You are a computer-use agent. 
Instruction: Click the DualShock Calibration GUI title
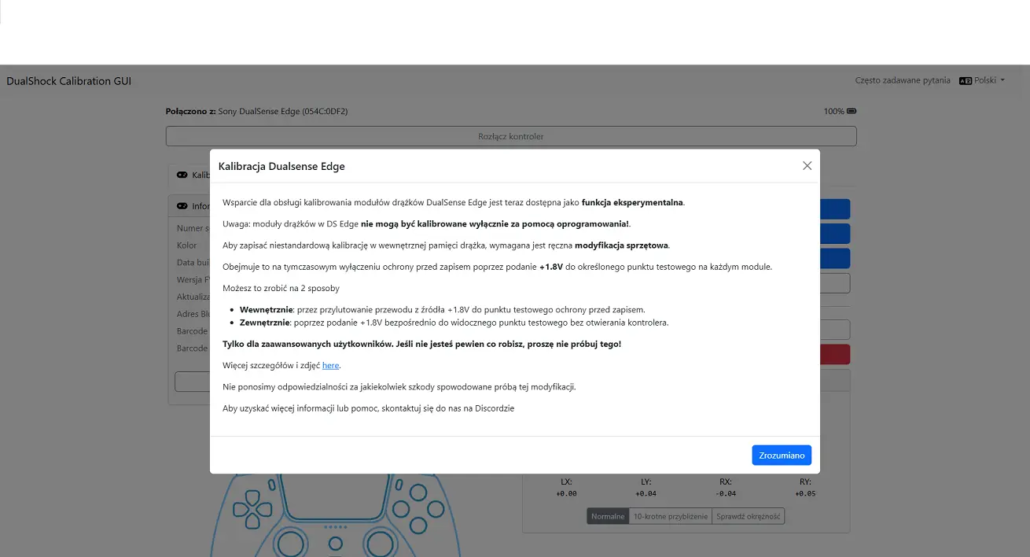pos(68,80)
